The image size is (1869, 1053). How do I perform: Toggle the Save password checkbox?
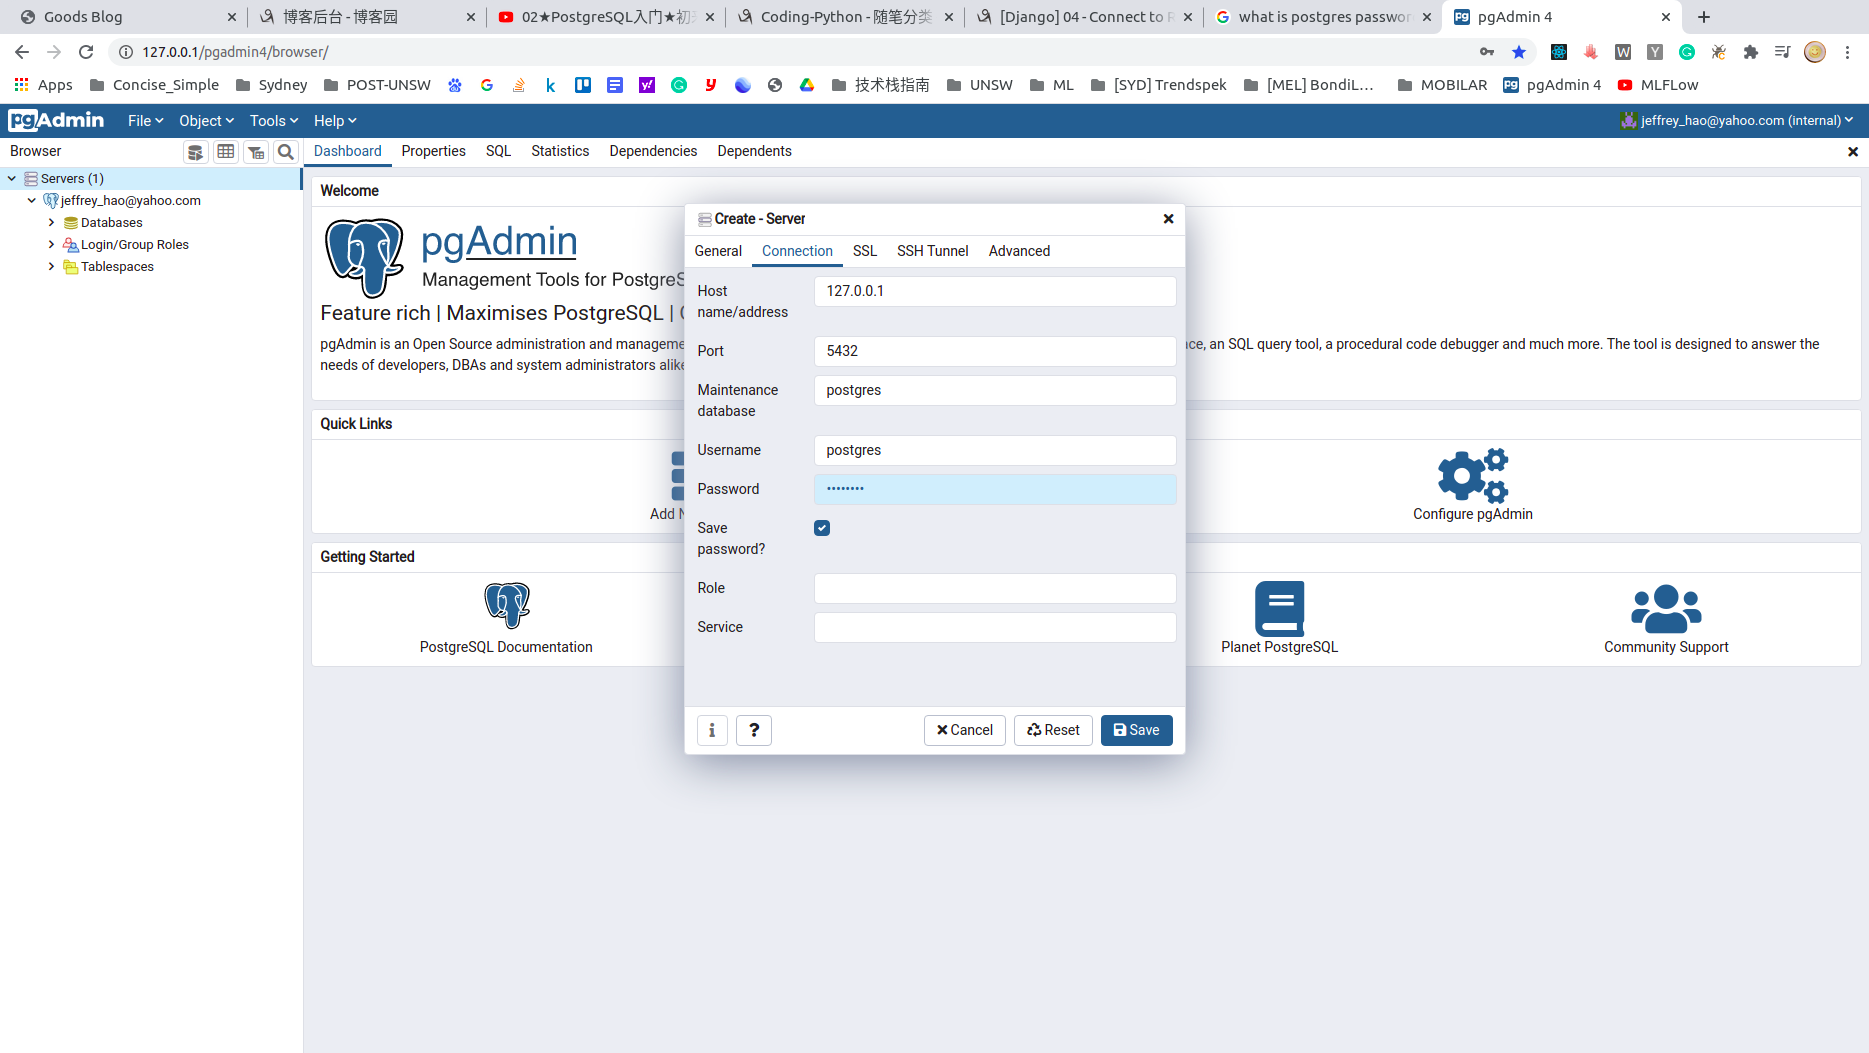tap(822, 528)
